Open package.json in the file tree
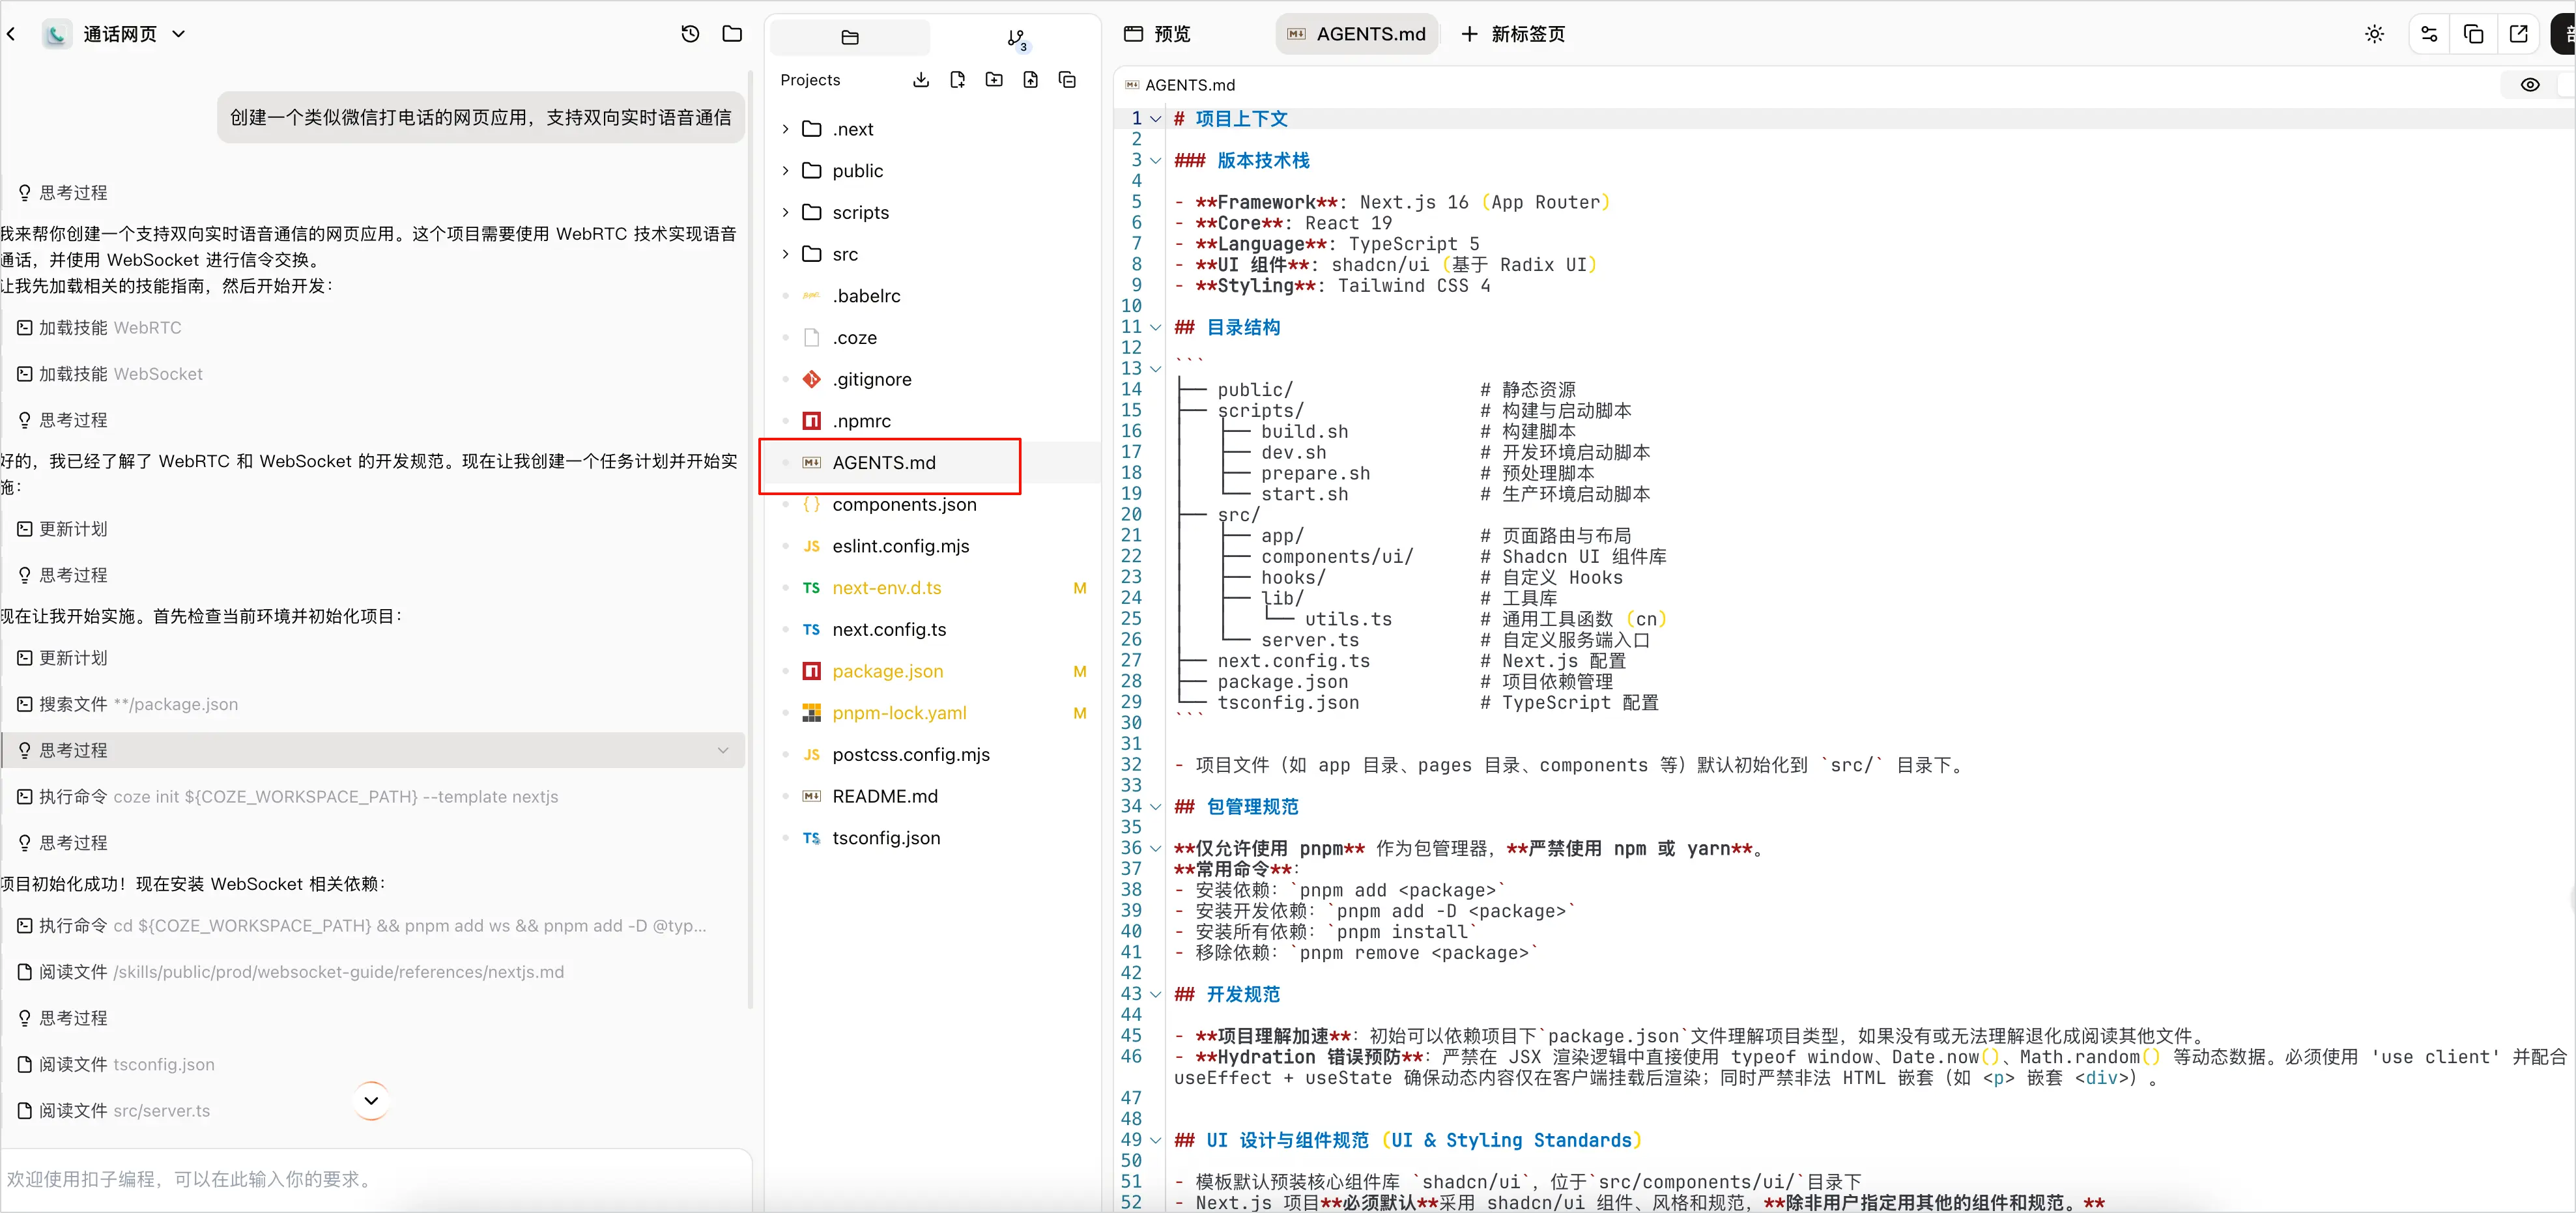Screen dimensions: 2576x1213 point(932,671)
